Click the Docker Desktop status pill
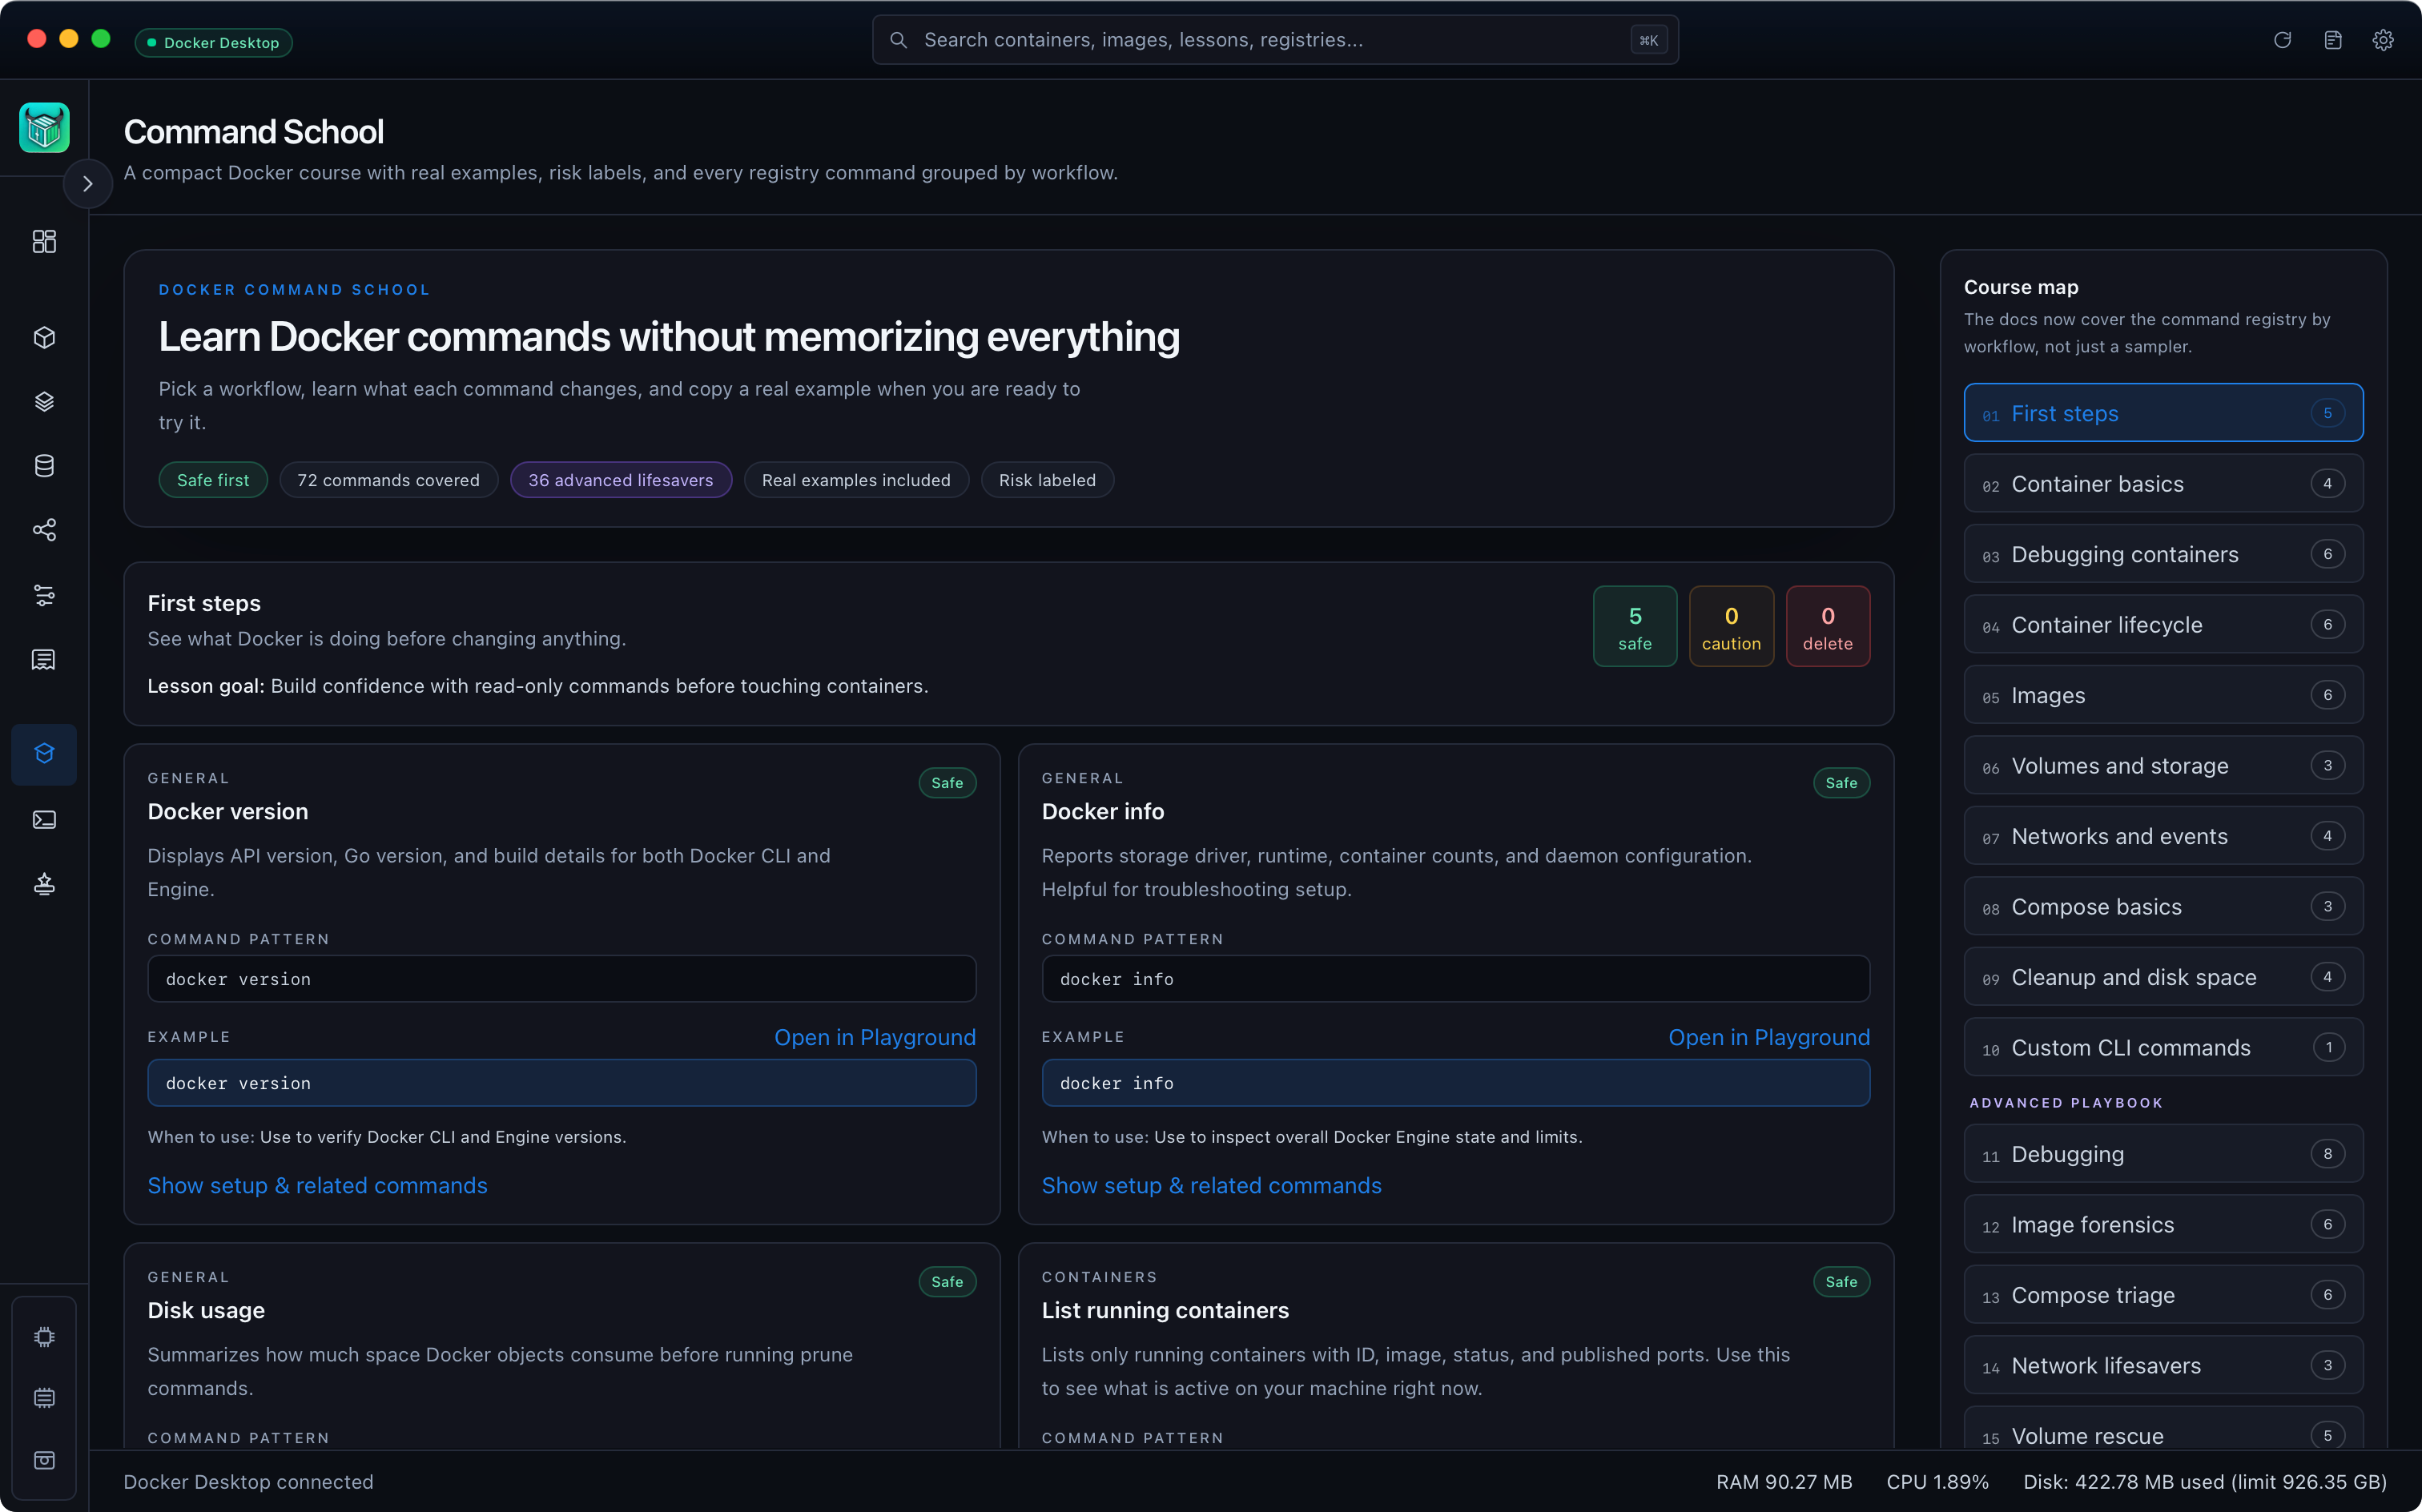Screen dimensions: 2422x1512 [x=213, y=42]
